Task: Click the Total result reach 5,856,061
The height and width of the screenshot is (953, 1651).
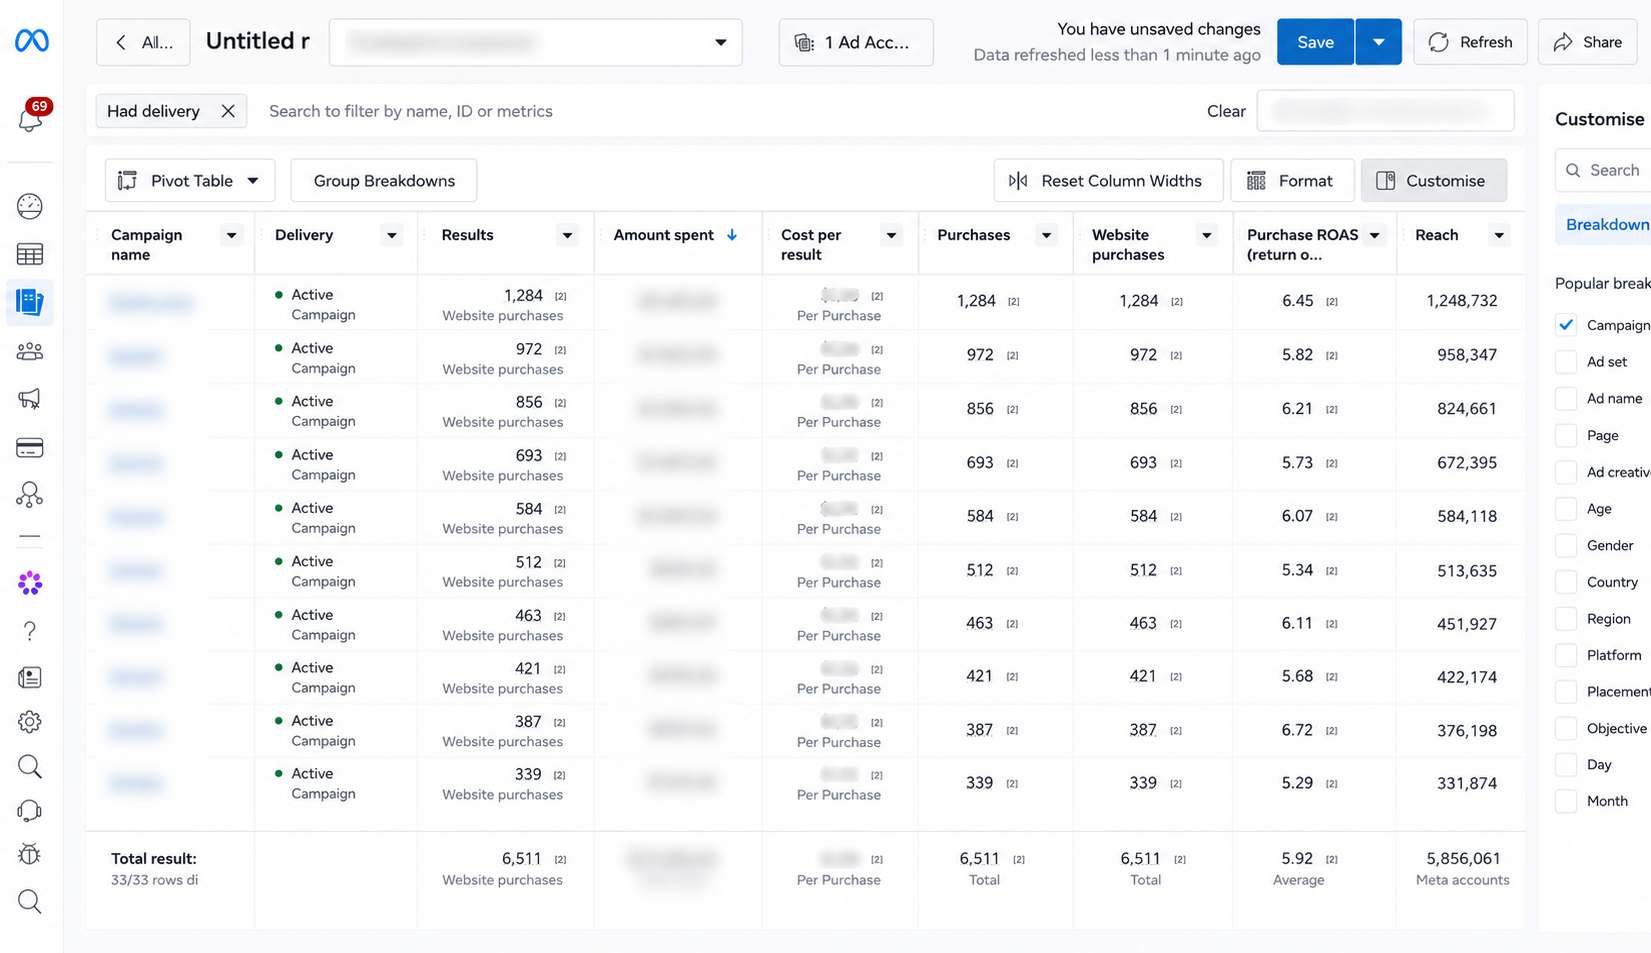Action: [x=1463, y=858]
